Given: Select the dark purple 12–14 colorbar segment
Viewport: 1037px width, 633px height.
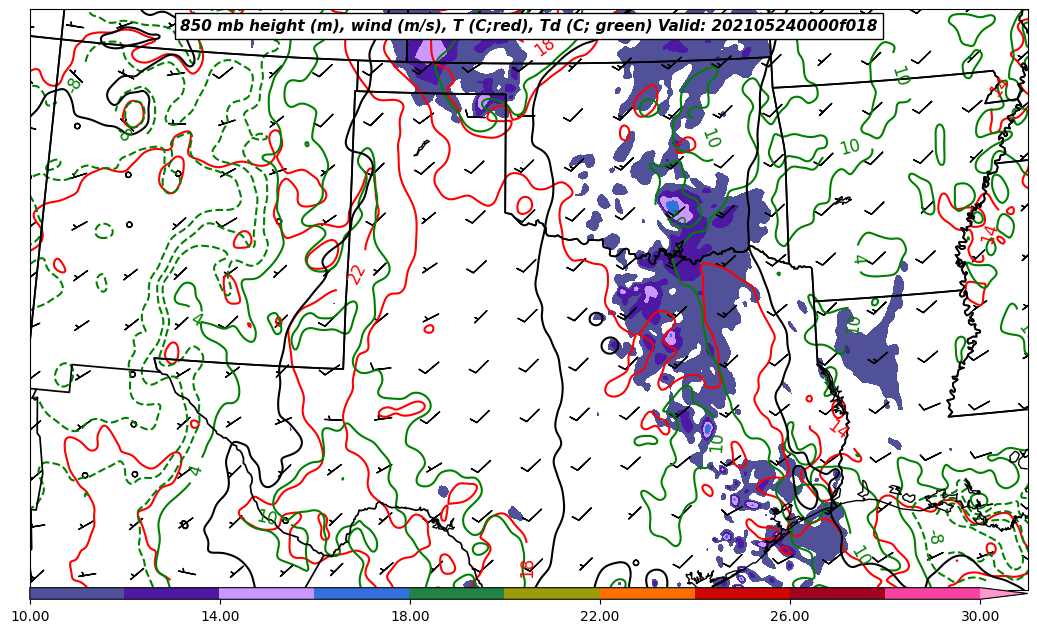Looking at the screenshot, I should 172,593.
